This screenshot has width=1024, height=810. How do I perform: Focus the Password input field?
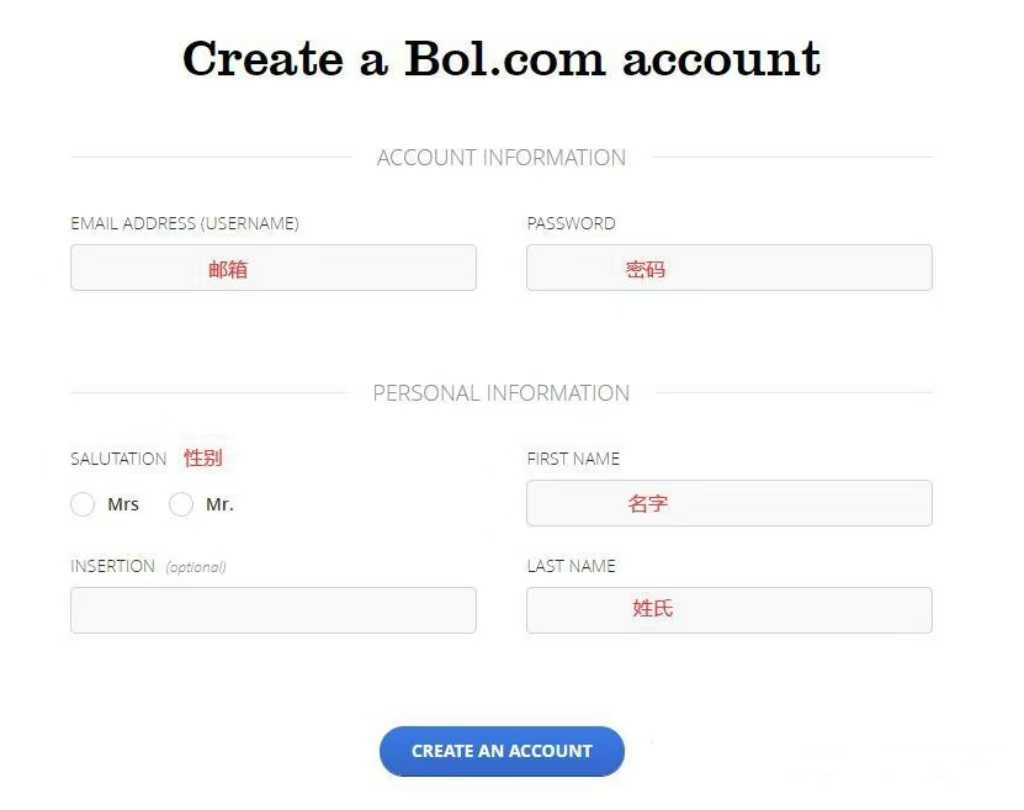coord(729,268)
